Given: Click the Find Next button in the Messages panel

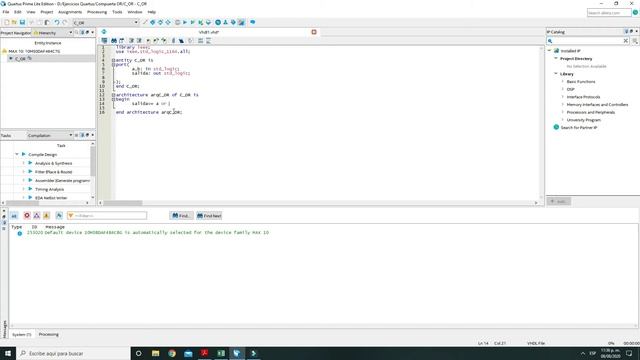Looking at the screenshot, I should coord(209,216).
